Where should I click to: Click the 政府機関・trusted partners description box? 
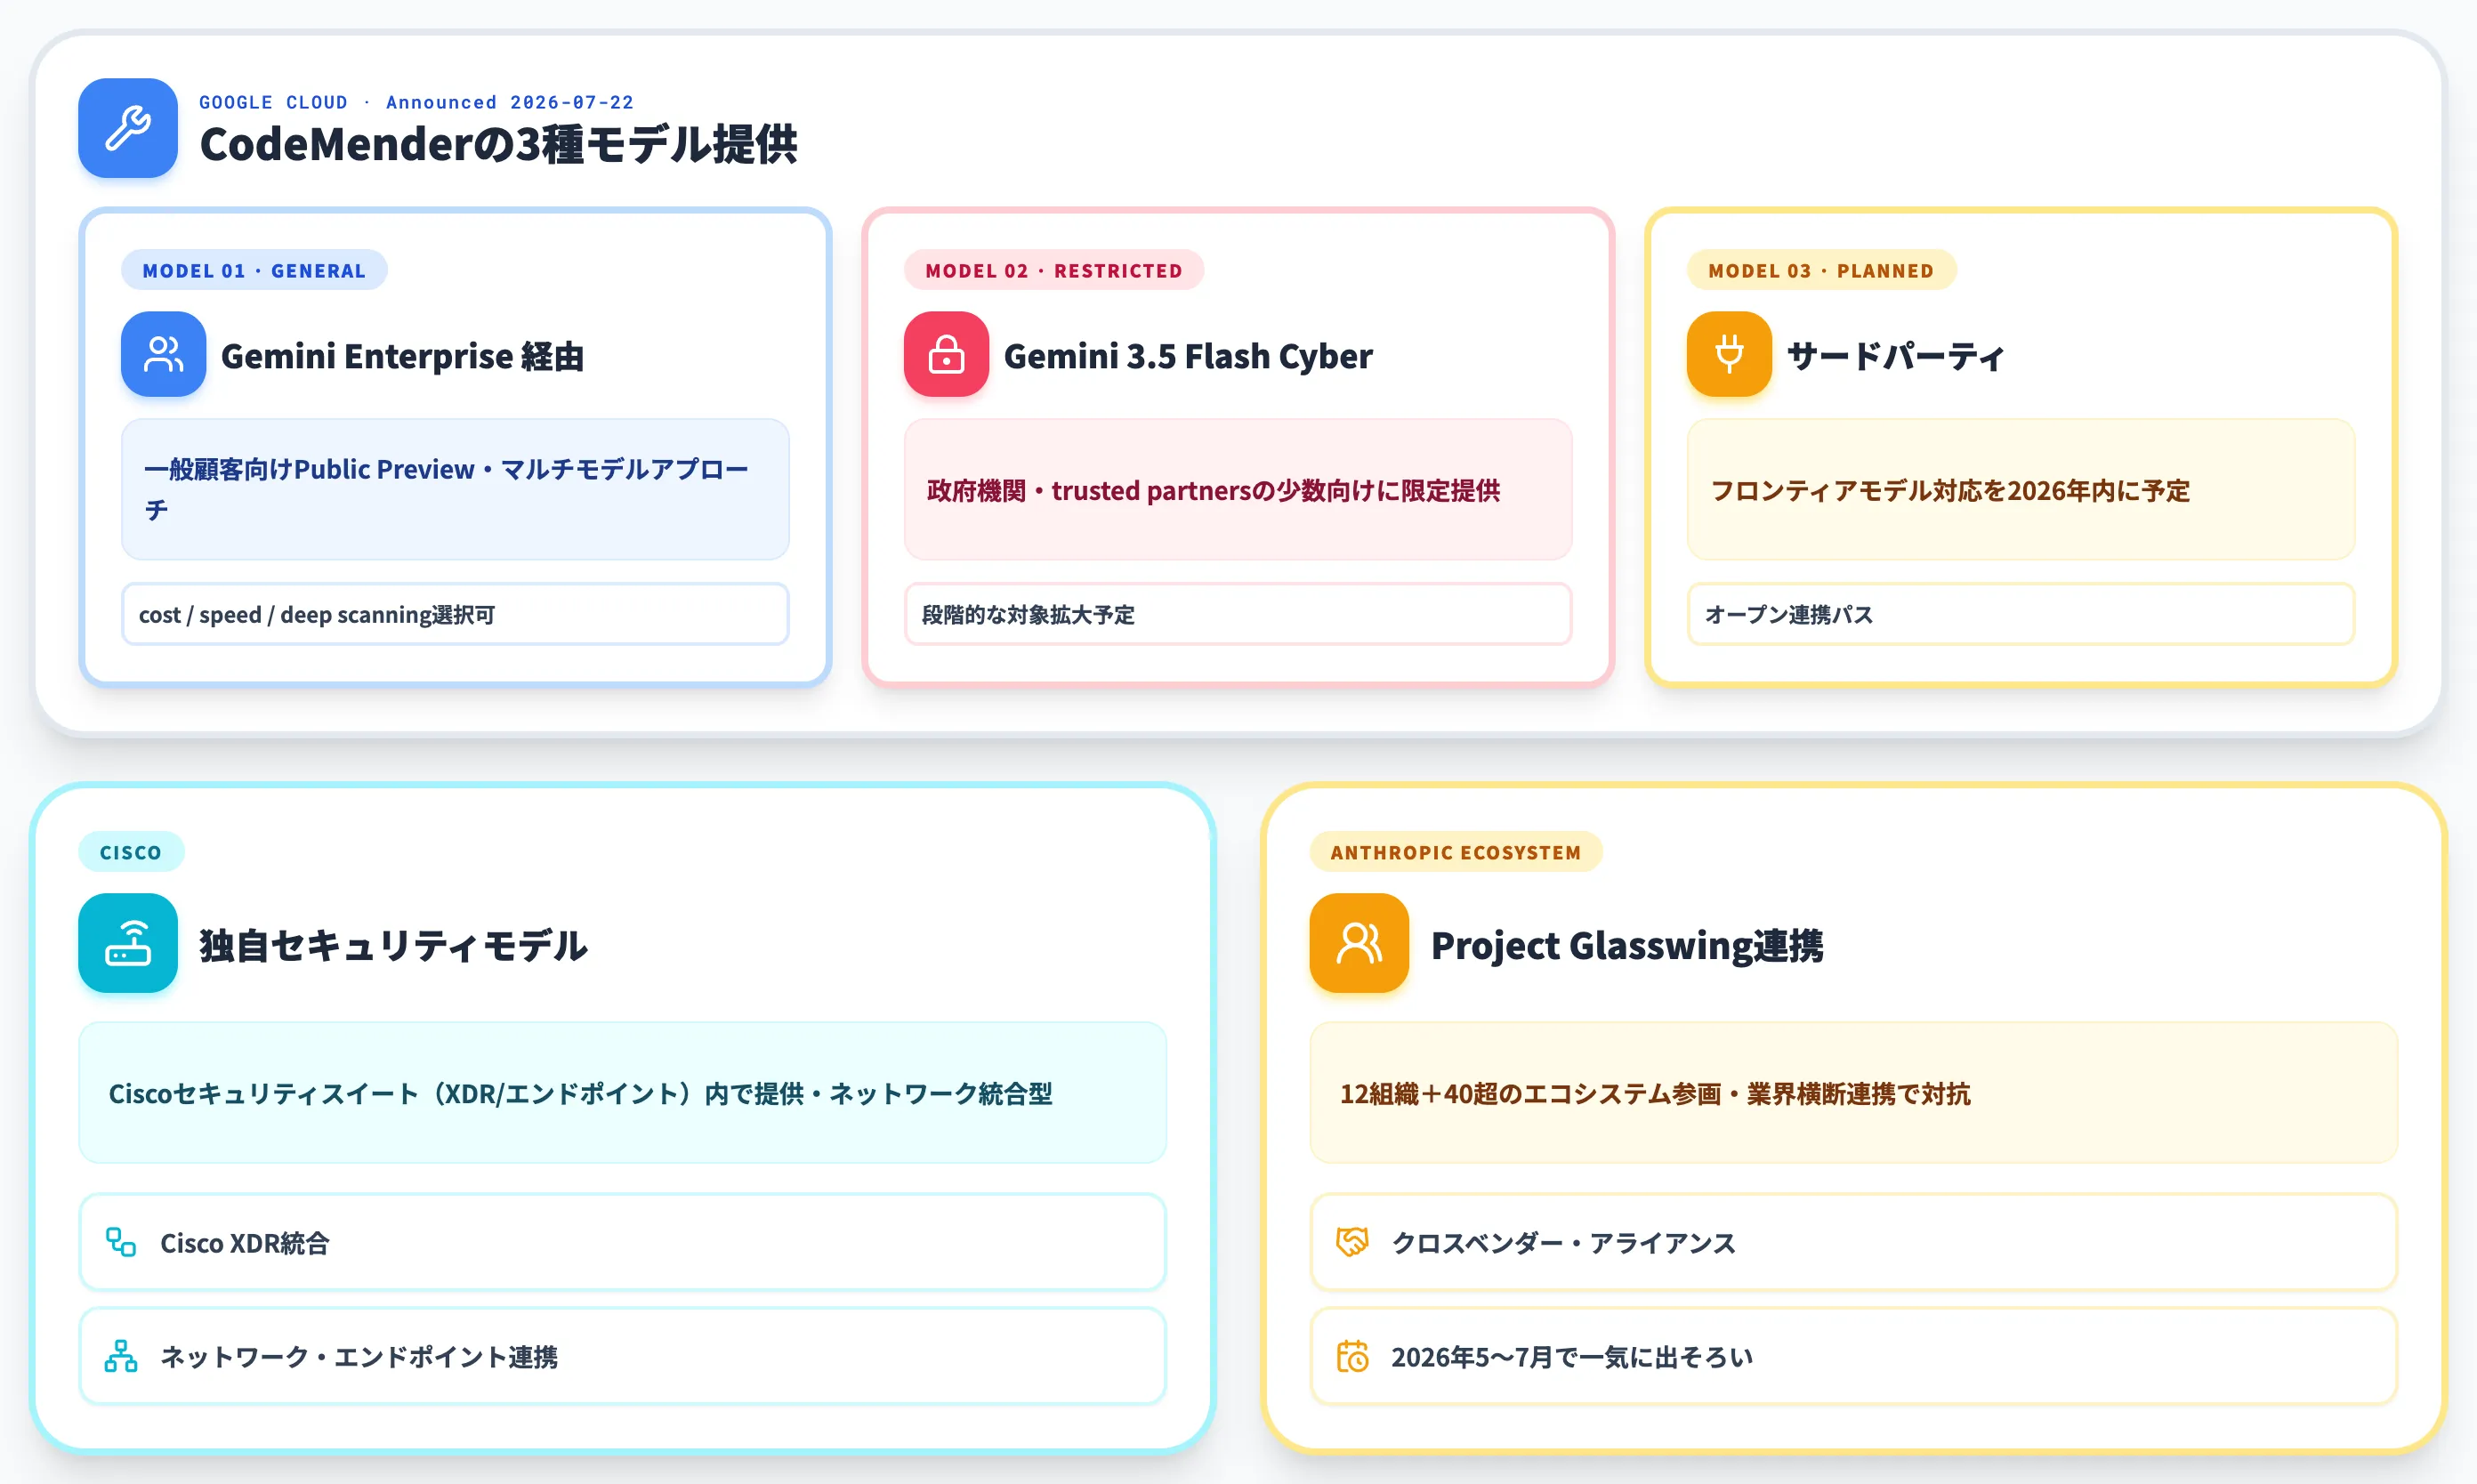point(1238,489)
